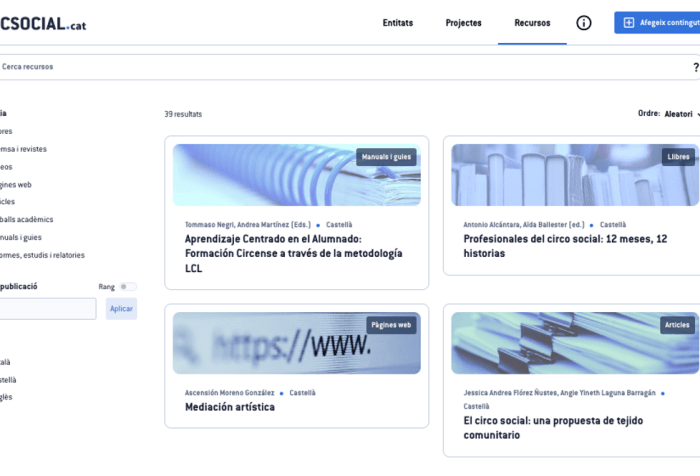Open the Projectes tab

pos(463,23)
